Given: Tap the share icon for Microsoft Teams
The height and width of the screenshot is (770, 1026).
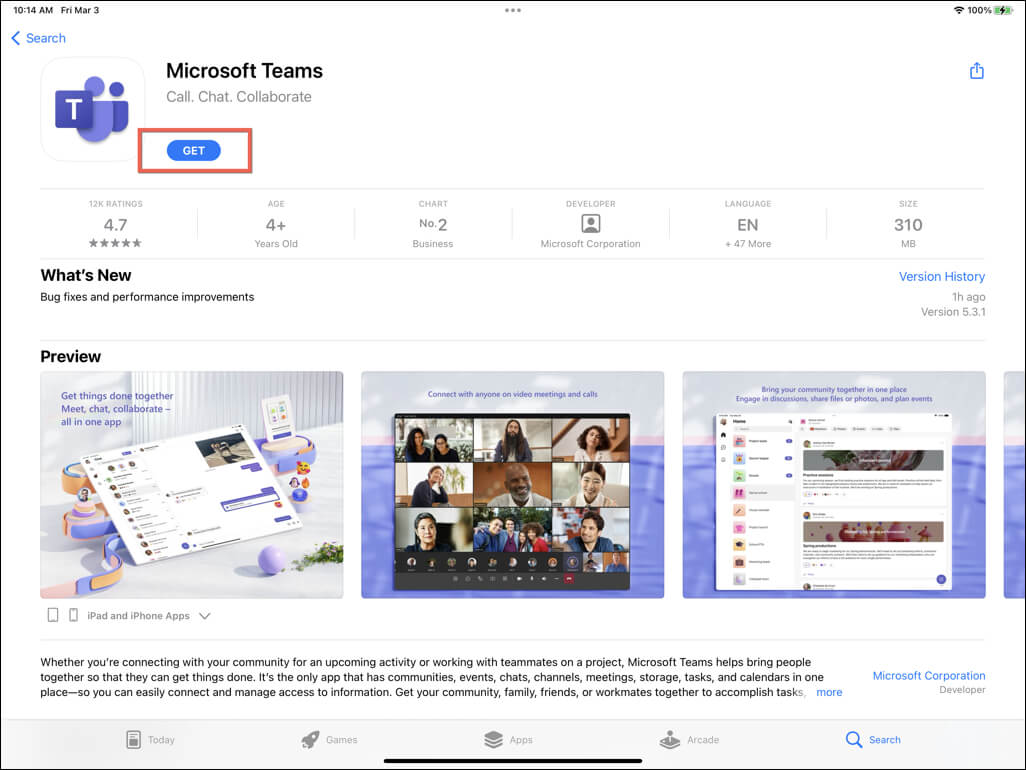Looking at the screenshot, I should coord(976,71).
